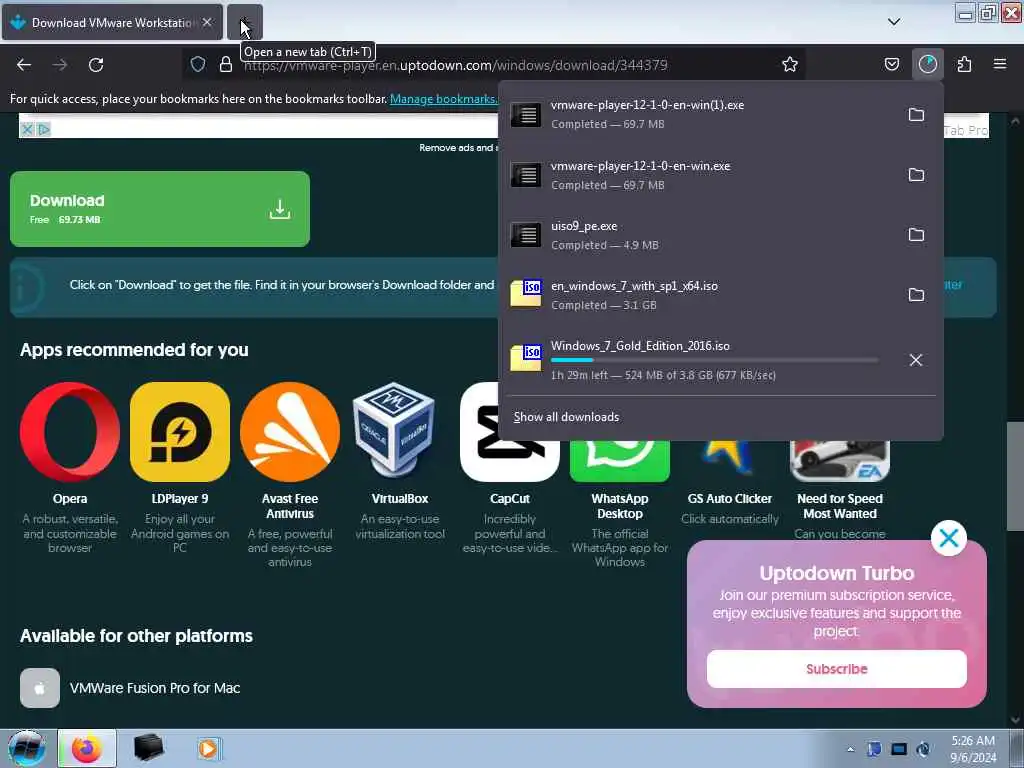This screenshot has width=1024, height=768.
Task: Open the LDPlayer 9 app icon
Action: pyautogui.click(x=180, y=432)
